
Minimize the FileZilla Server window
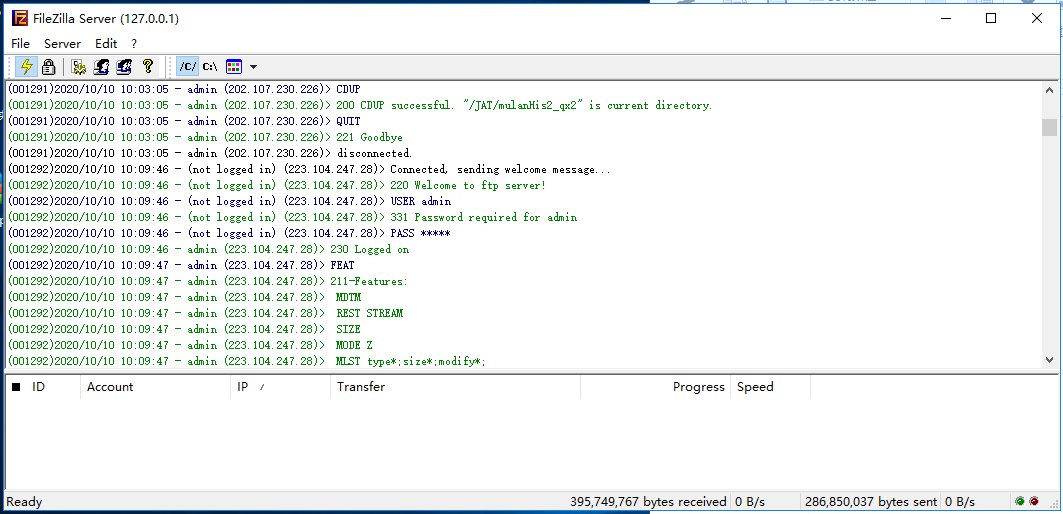pos(945,18)
